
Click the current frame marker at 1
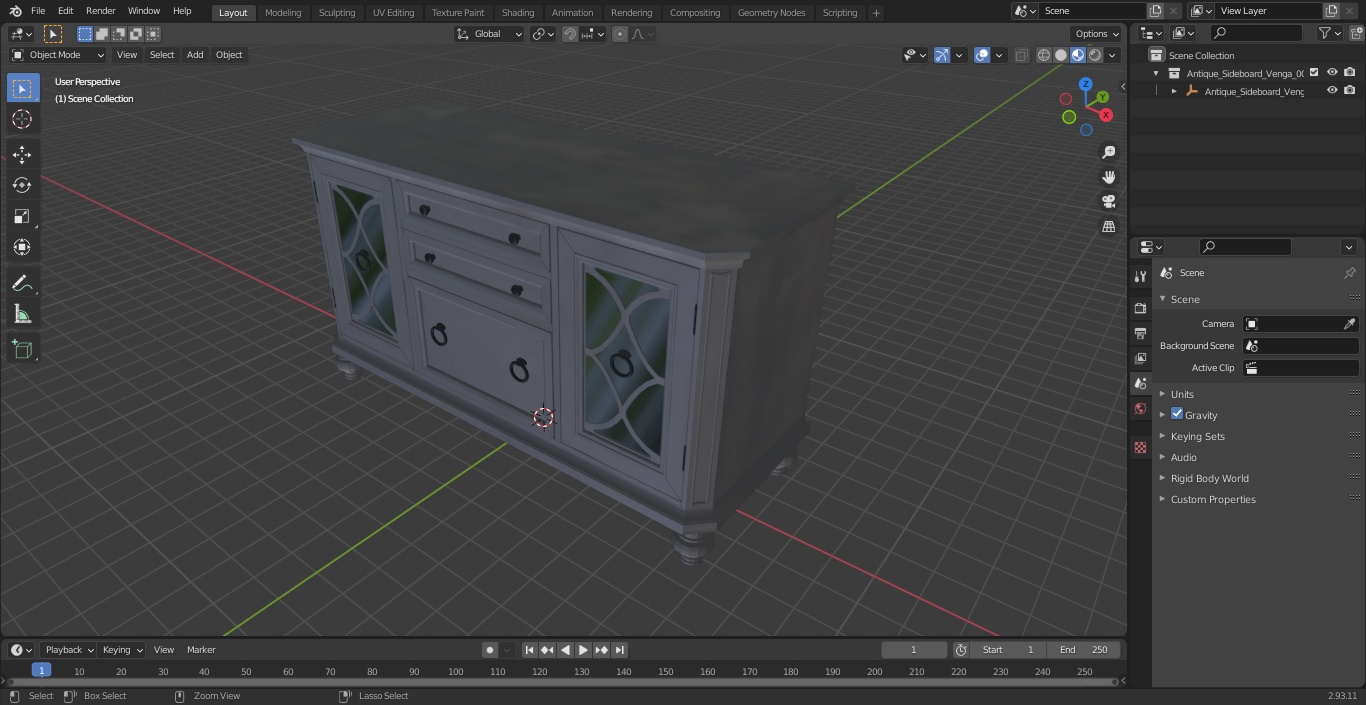41,670
